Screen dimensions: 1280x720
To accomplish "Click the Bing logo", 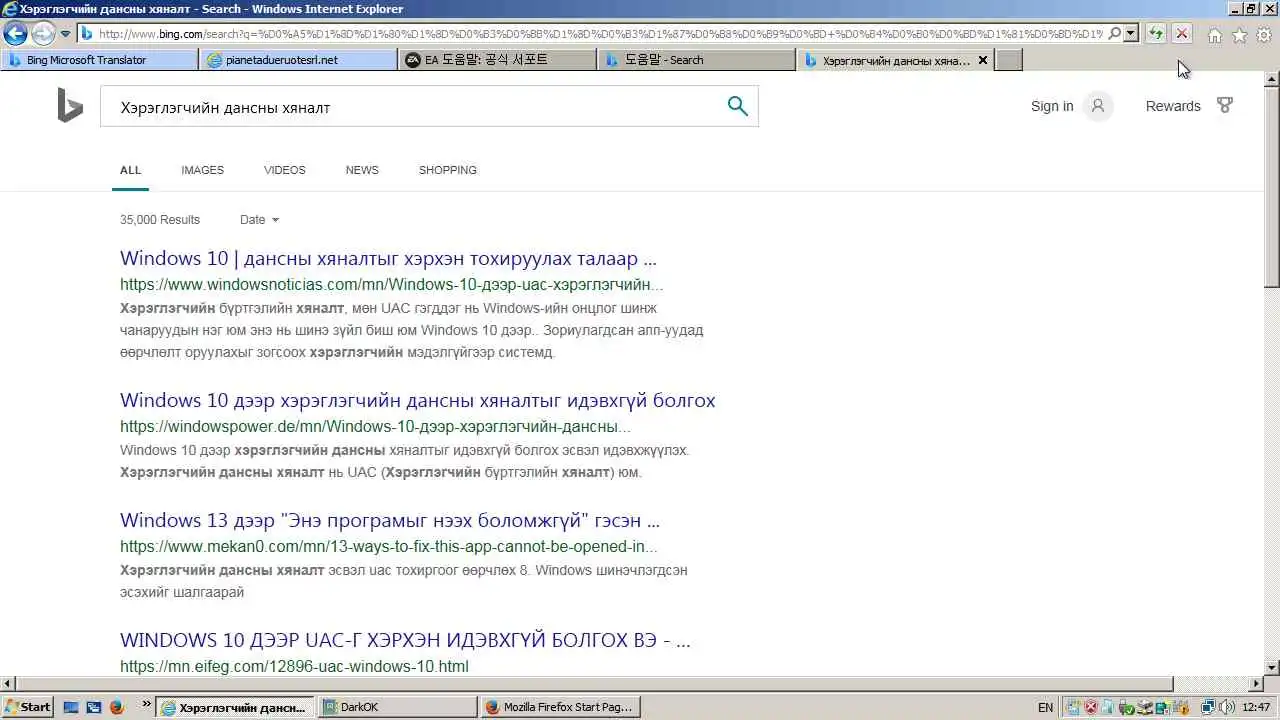I will (x=70, y=106).
